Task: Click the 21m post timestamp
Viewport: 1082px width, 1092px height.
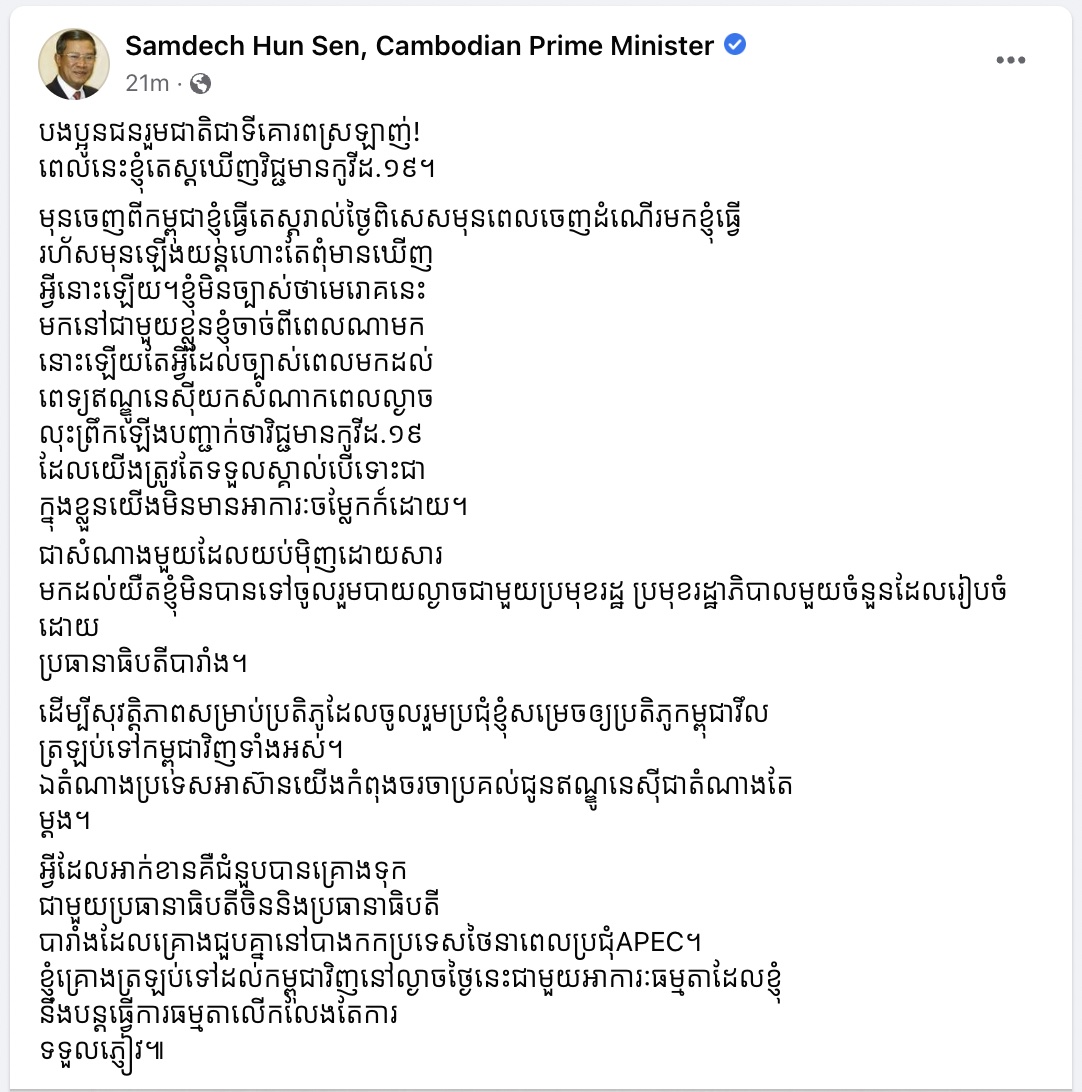Action: click(x=147, y=83)
